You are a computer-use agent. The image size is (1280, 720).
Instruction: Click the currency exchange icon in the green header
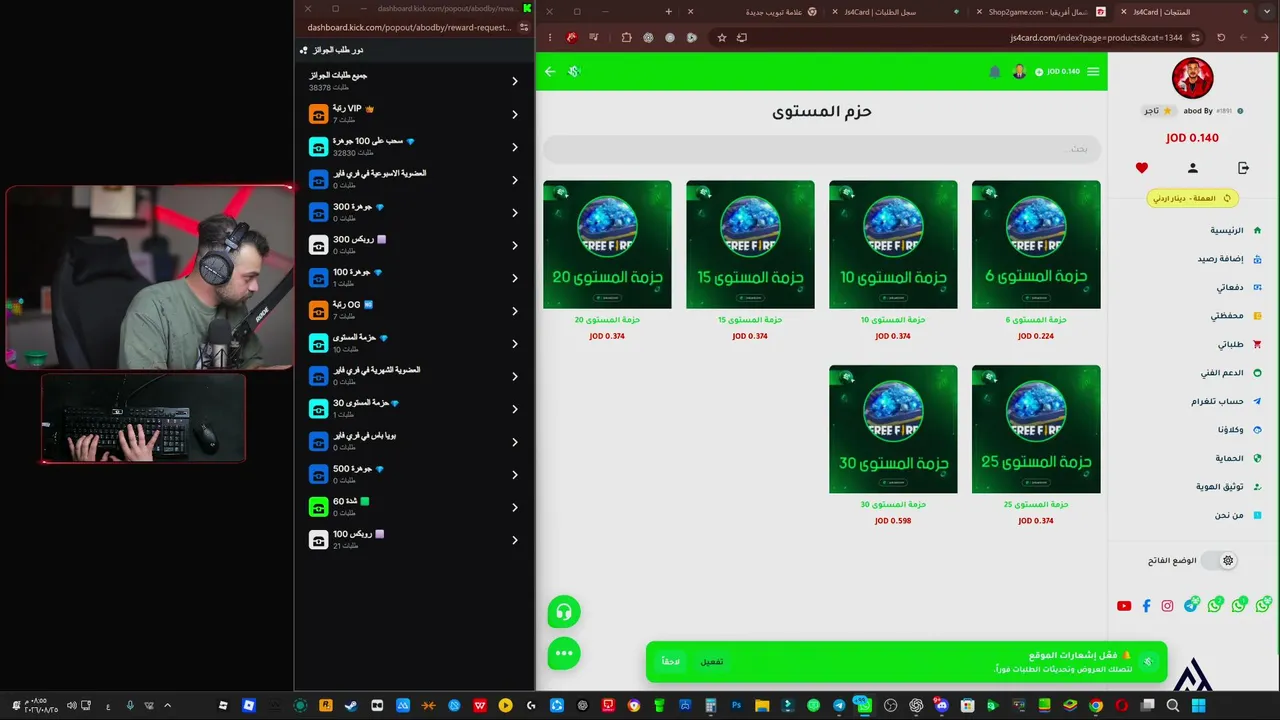(574, 72)
